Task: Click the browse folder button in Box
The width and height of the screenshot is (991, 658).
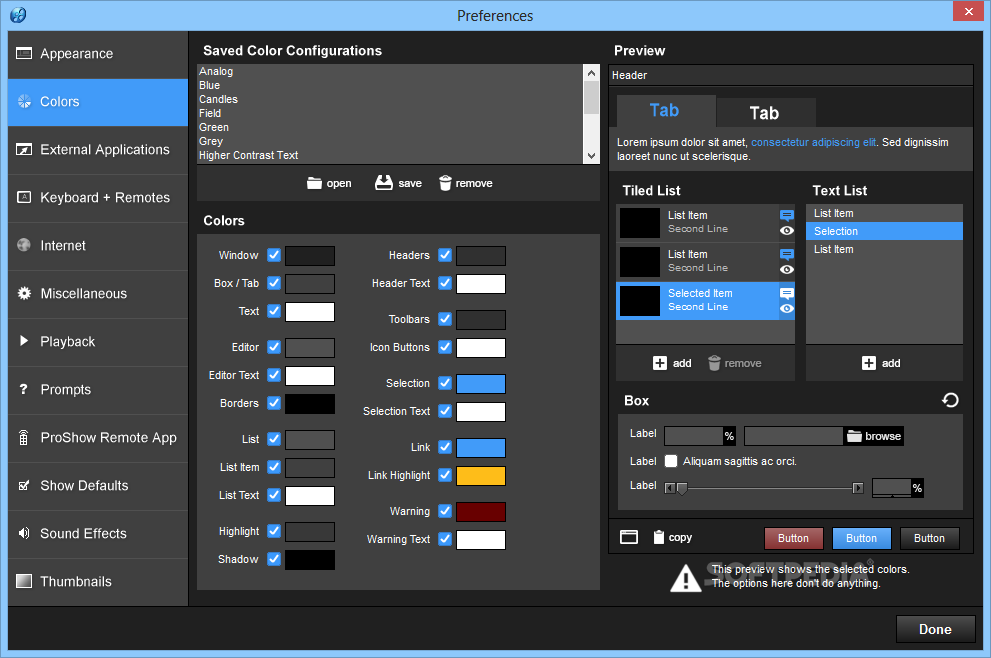Action: [x=874, y=436]
